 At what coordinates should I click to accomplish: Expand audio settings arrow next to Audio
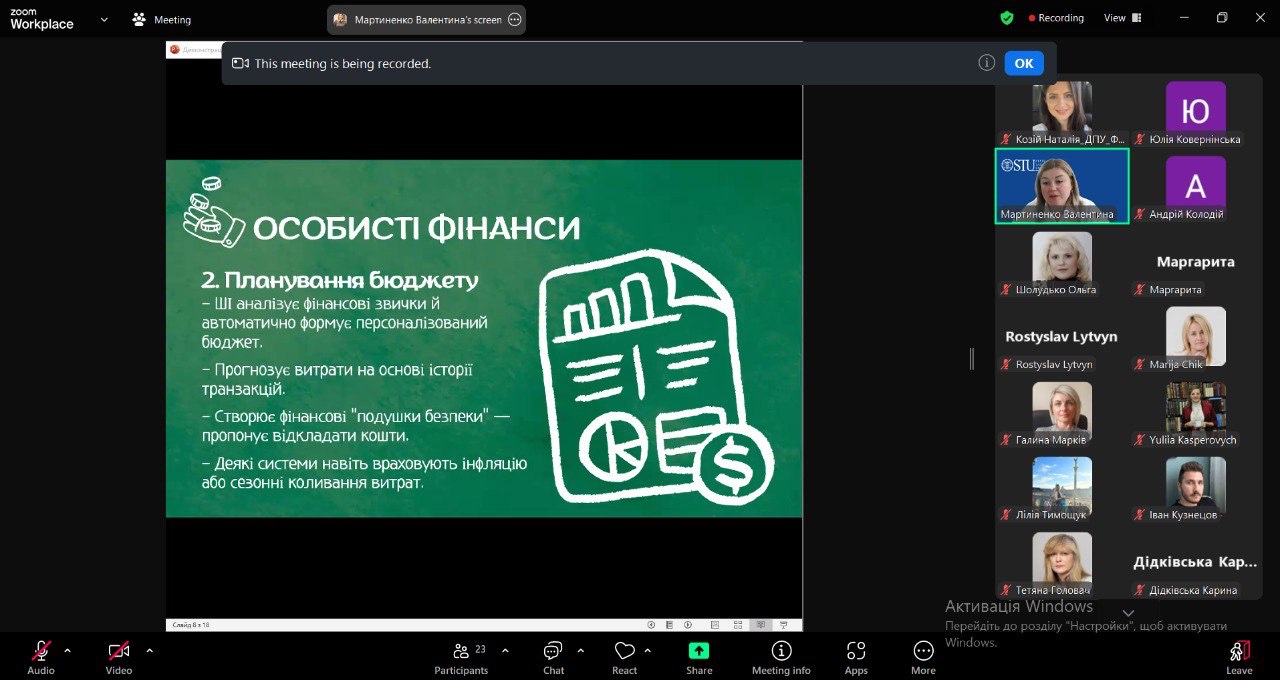67,650
